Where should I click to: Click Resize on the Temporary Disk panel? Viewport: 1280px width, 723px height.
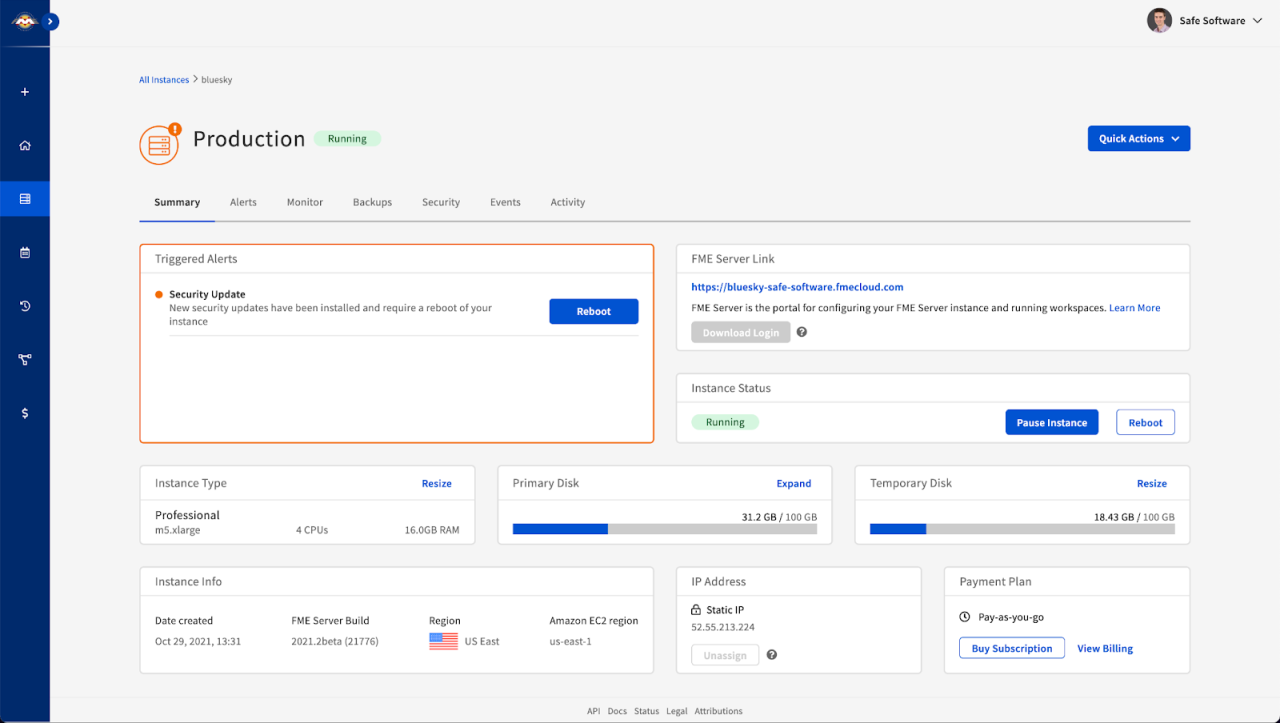point(1152,484)
